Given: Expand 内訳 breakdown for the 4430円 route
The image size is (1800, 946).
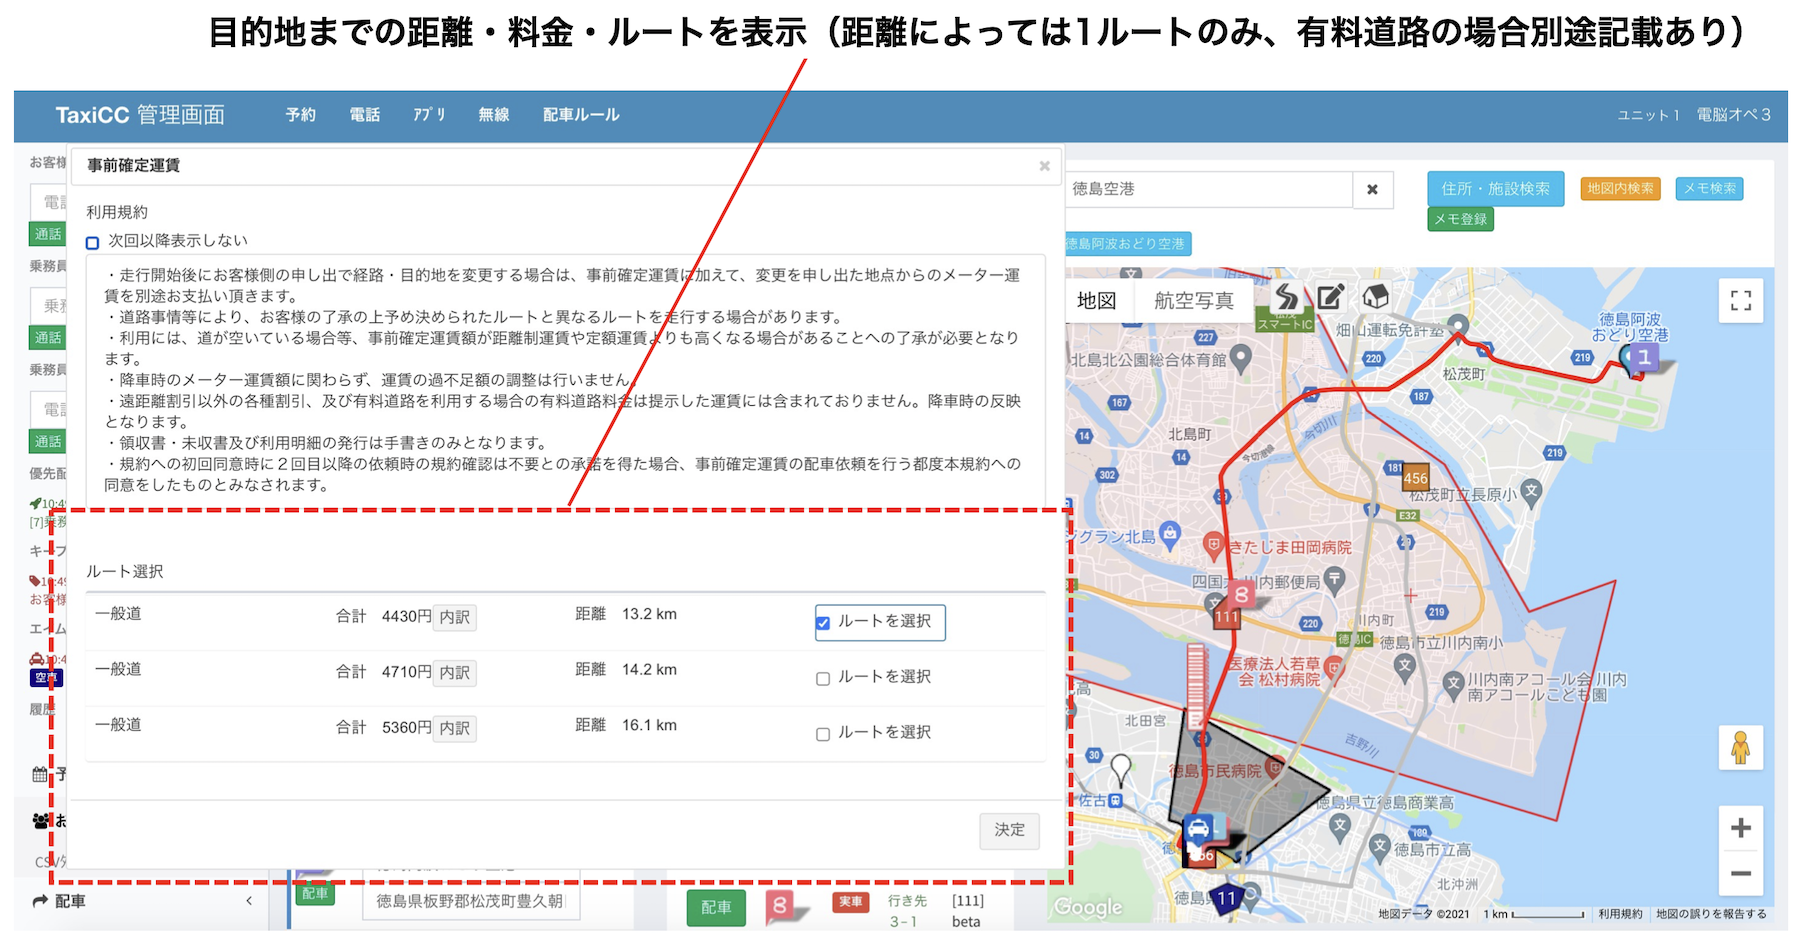Looking at the screenshot, I should (x=455, y=617).
